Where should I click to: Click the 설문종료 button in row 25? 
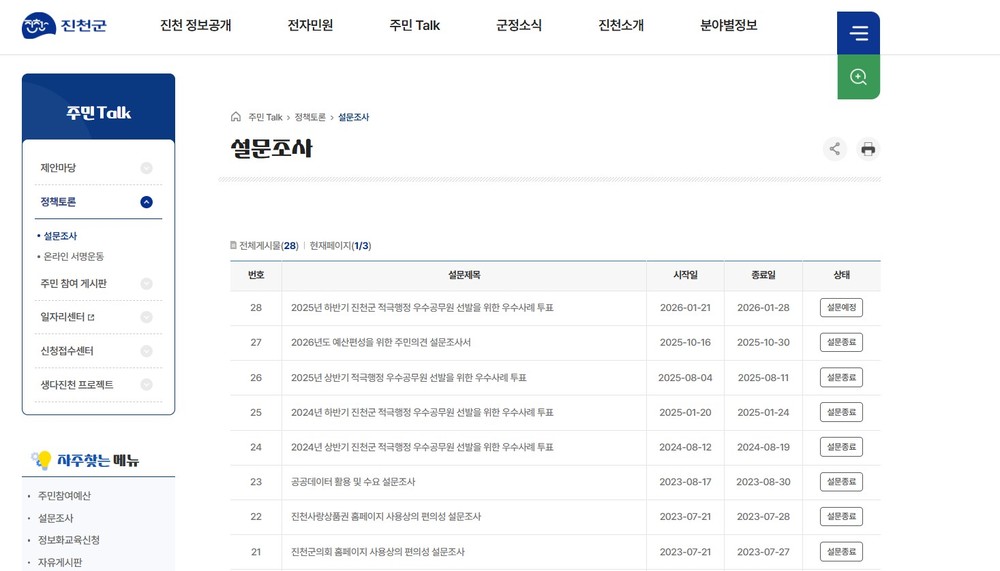tap(841, 413)
